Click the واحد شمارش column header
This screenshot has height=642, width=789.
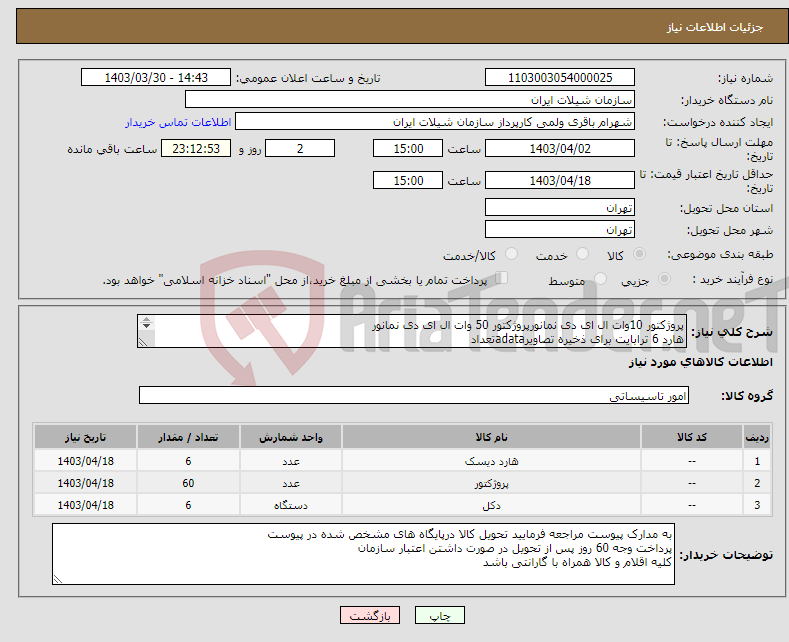click(291, 437)
